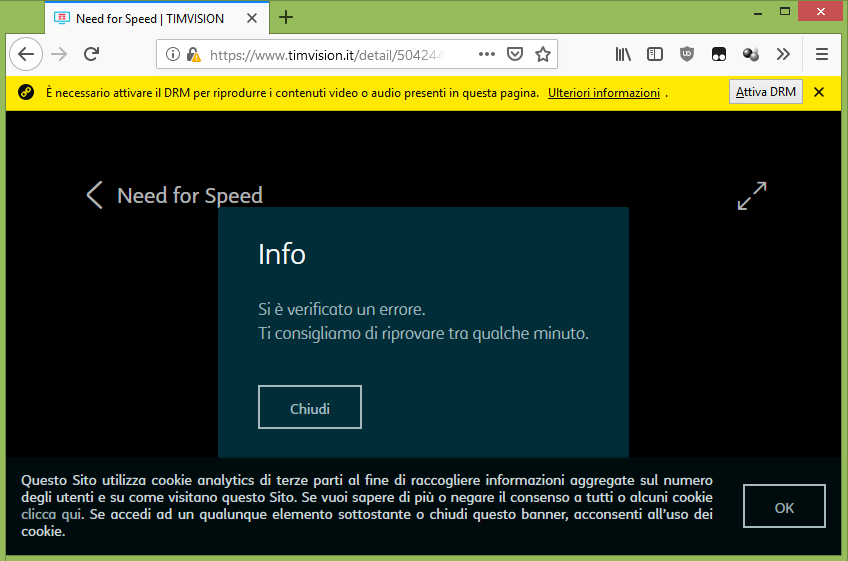This screenshot has height=561, width=848.
Task: Minimize the Firefox window
Action: click(758, 12)
